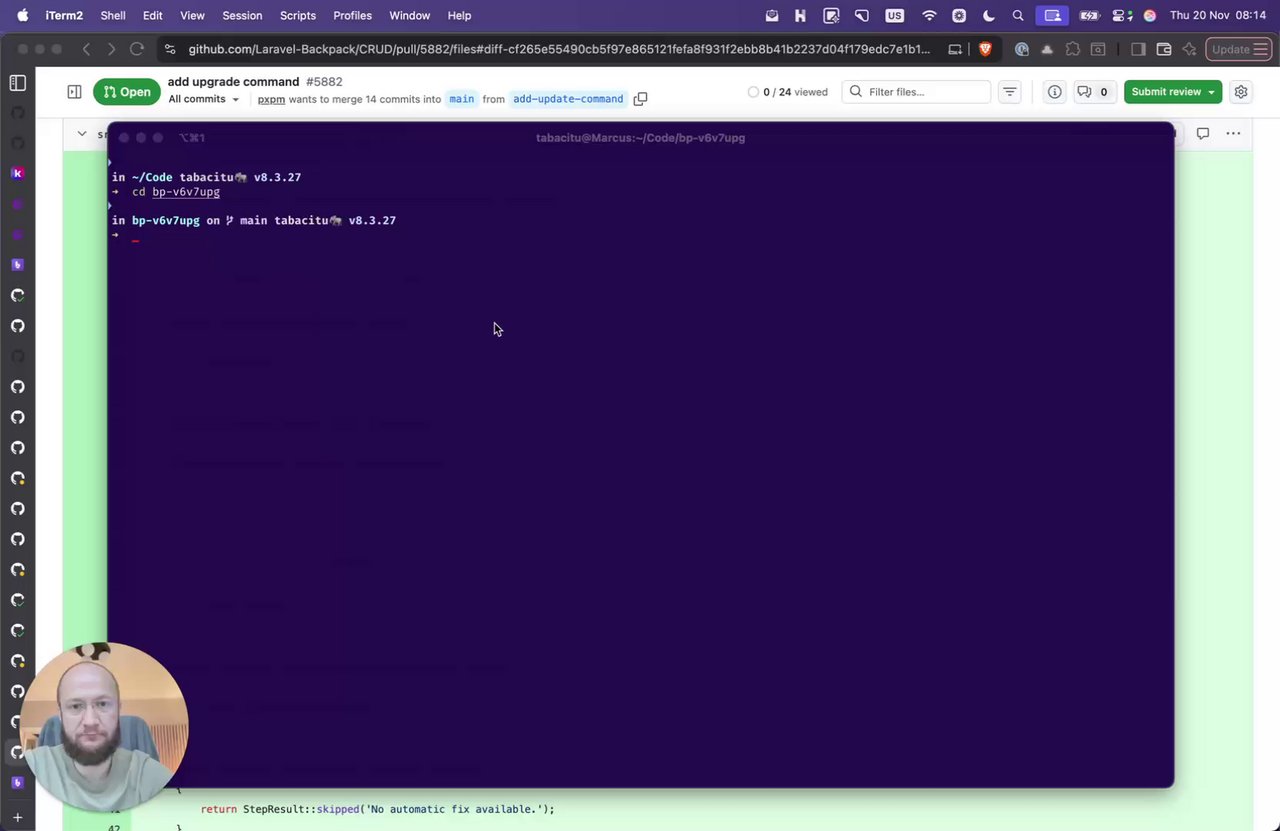This screenshot has width=1280, height=831.
Task: Open diff view settings gear
Action: point(1241,92)
